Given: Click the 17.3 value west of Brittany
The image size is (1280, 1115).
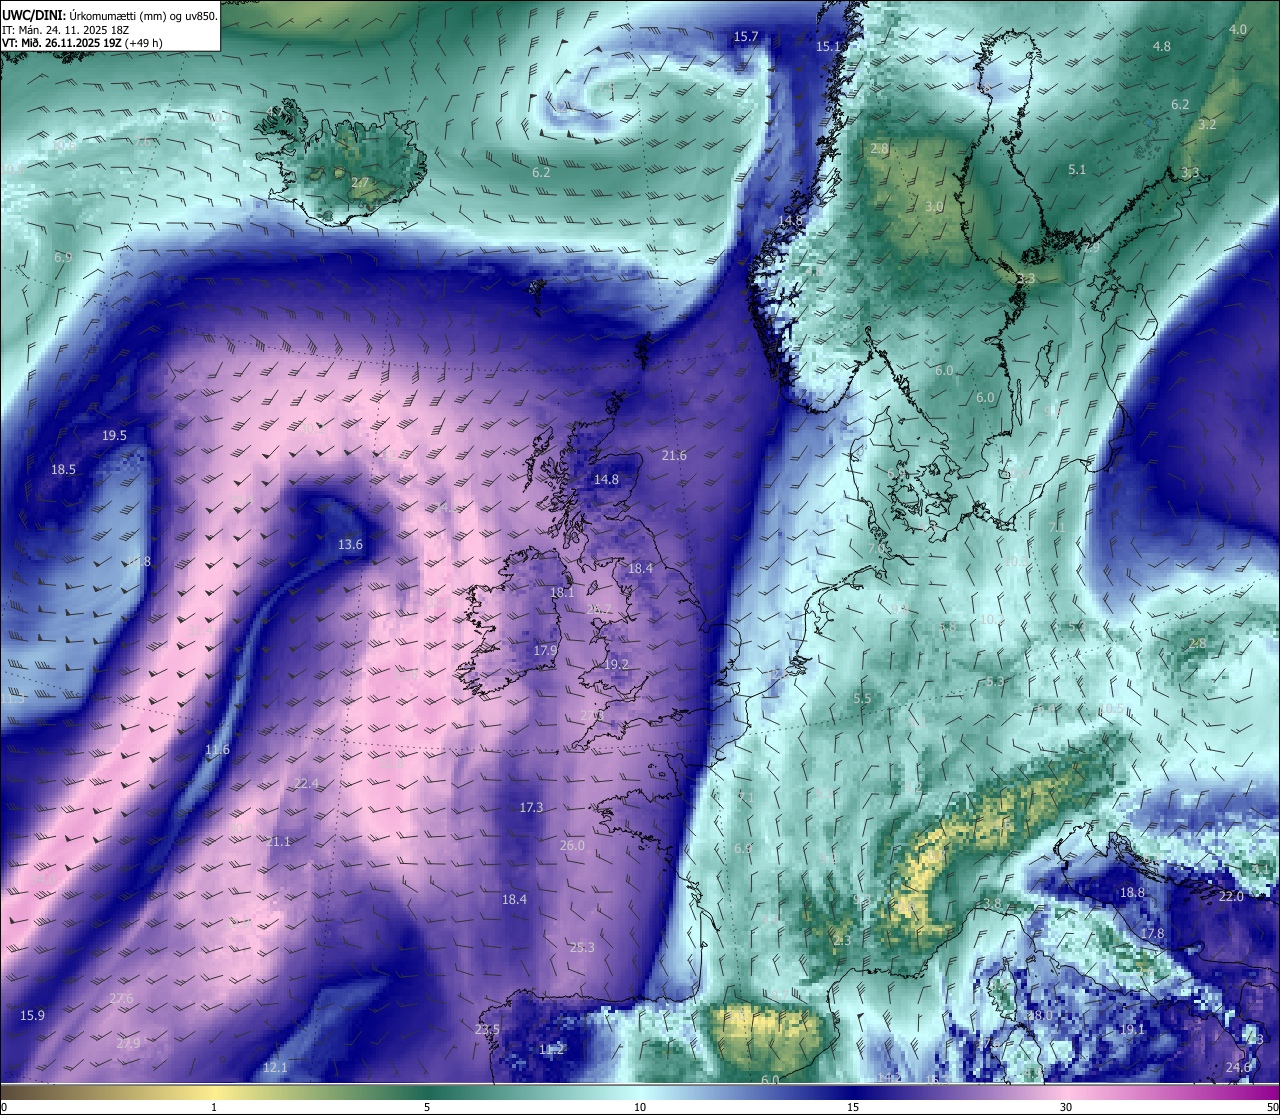Looking at the screenshot, I should click(532, 808).
